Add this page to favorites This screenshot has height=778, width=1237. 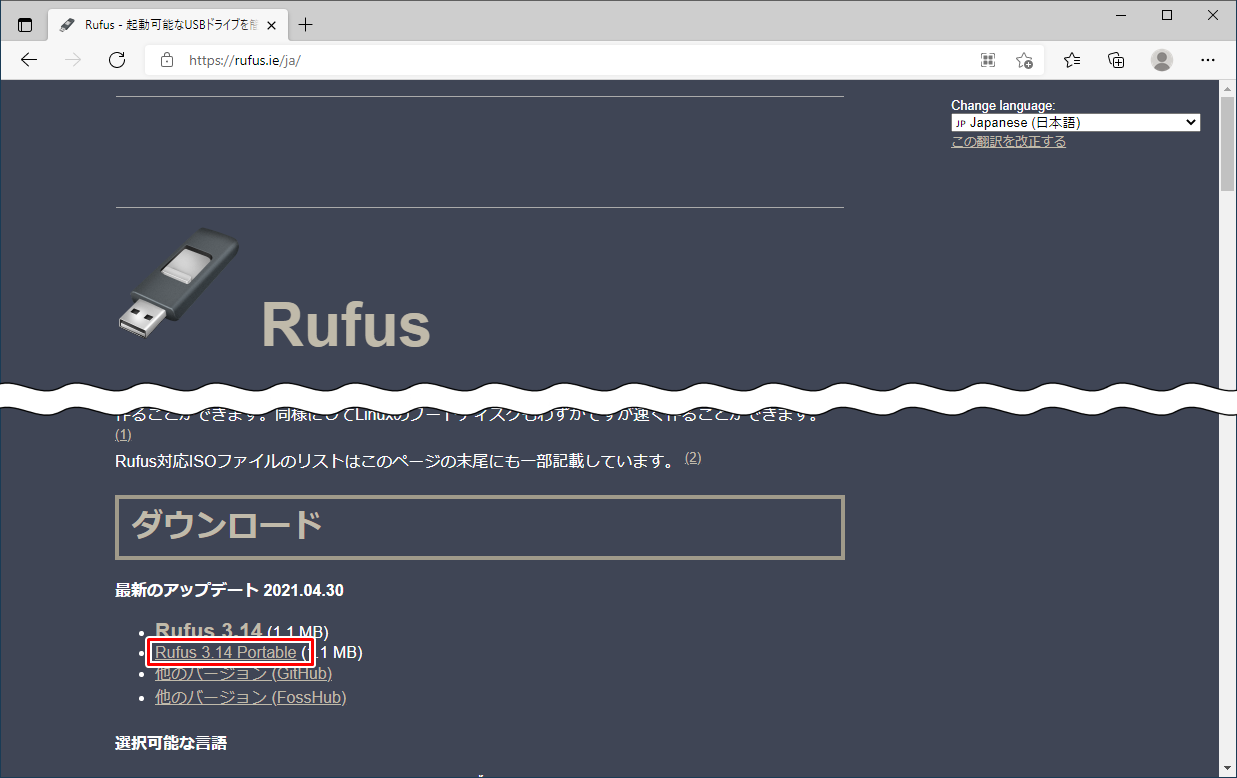click(x=1024, y=60)
